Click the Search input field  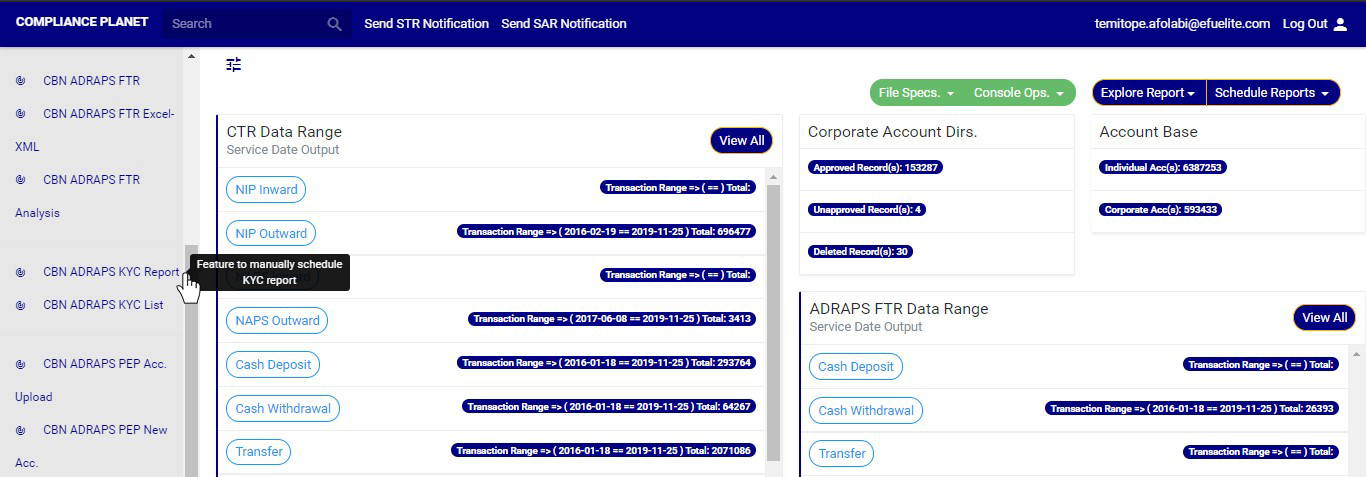point(245,24)
